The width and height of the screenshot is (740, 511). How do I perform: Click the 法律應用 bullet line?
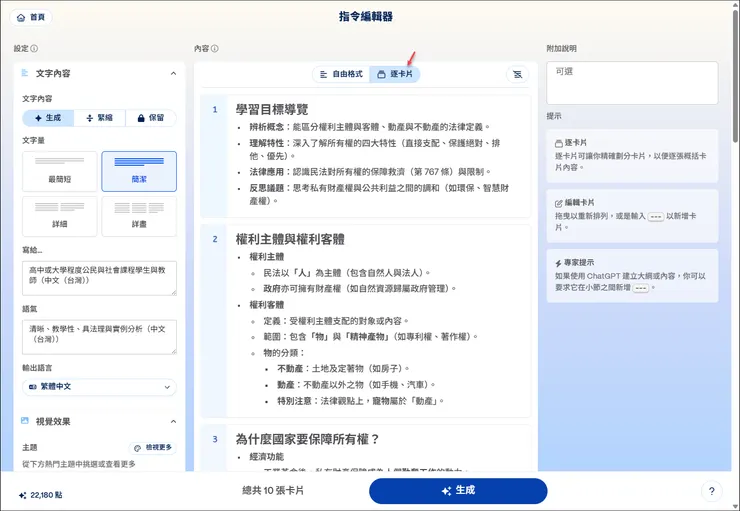(x=371, y=172)
